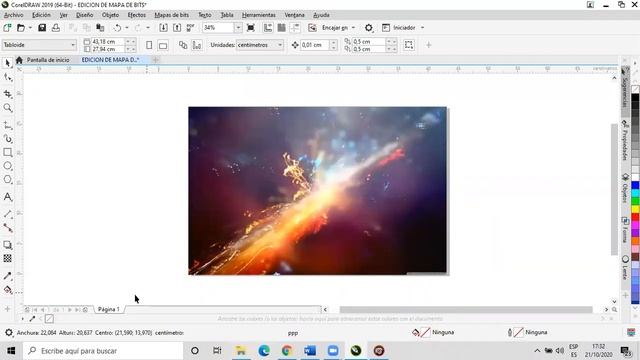This screenshot has width=640, height=360.
Task: Click the Print icon
Action: (56, 28)
